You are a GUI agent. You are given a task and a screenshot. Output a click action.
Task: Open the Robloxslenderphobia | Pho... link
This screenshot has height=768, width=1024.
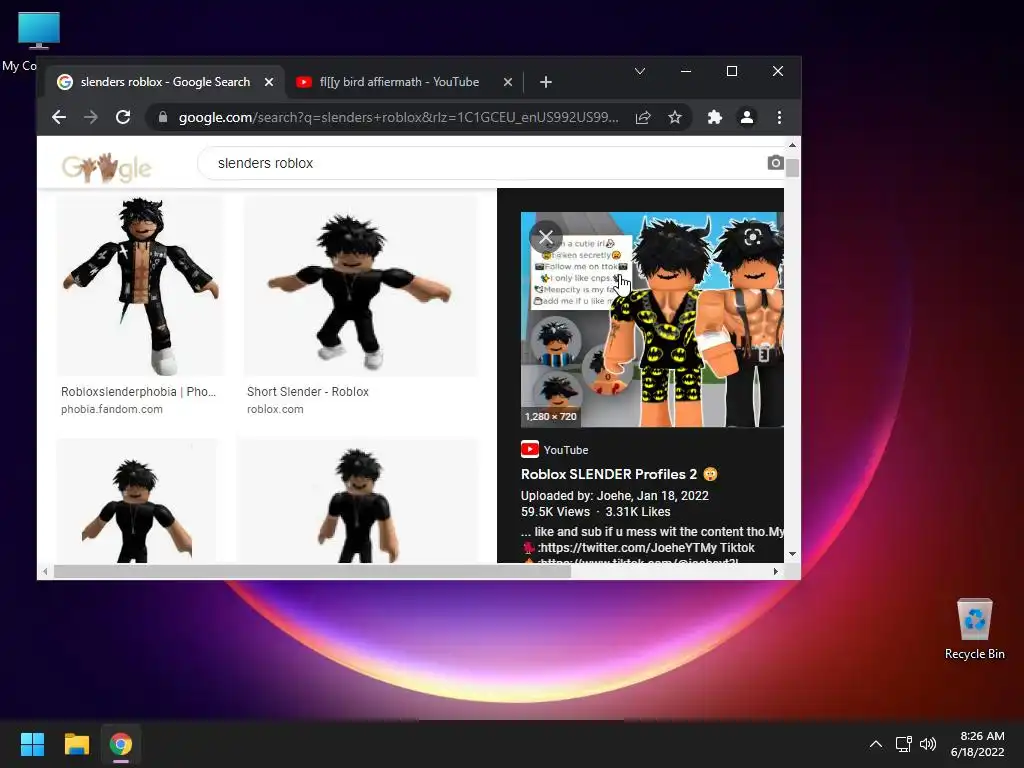138,392
